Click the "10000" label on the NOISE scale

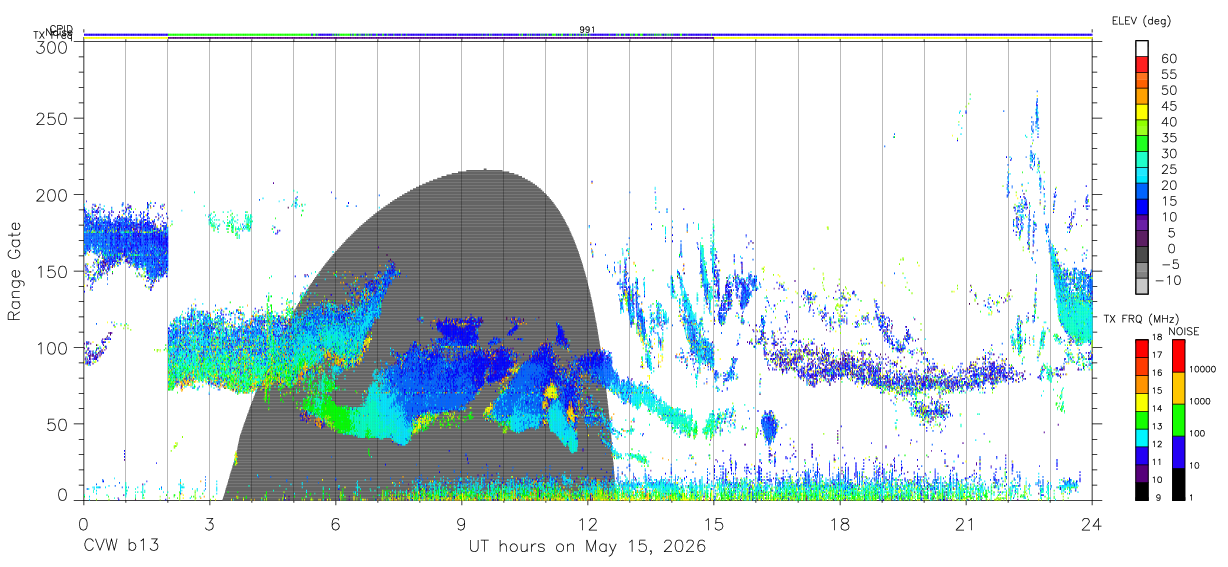(1203, 369)
